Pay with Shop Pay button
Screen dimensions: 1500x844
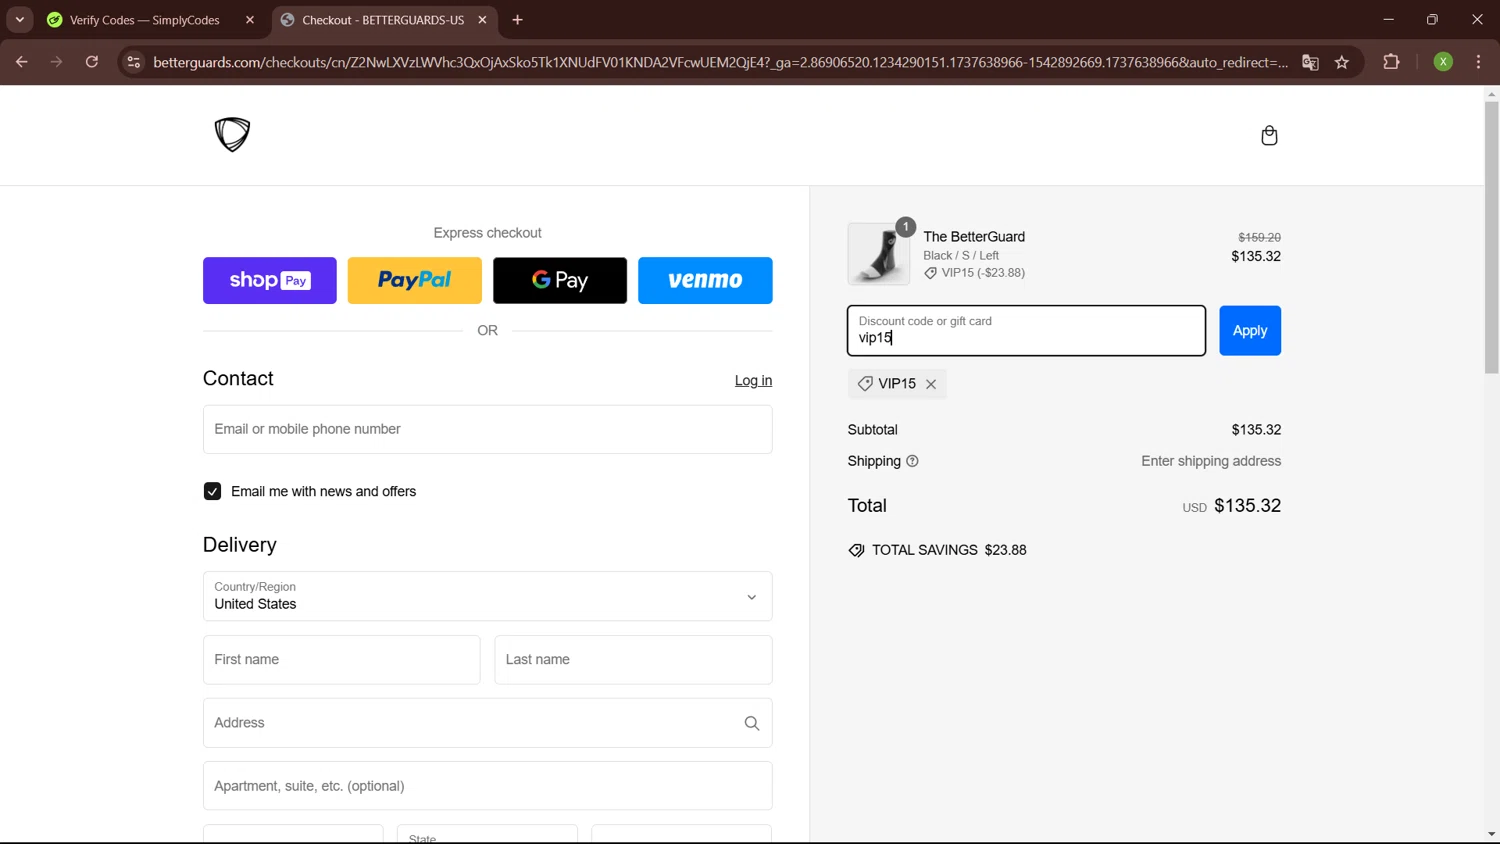click(270, 280)
